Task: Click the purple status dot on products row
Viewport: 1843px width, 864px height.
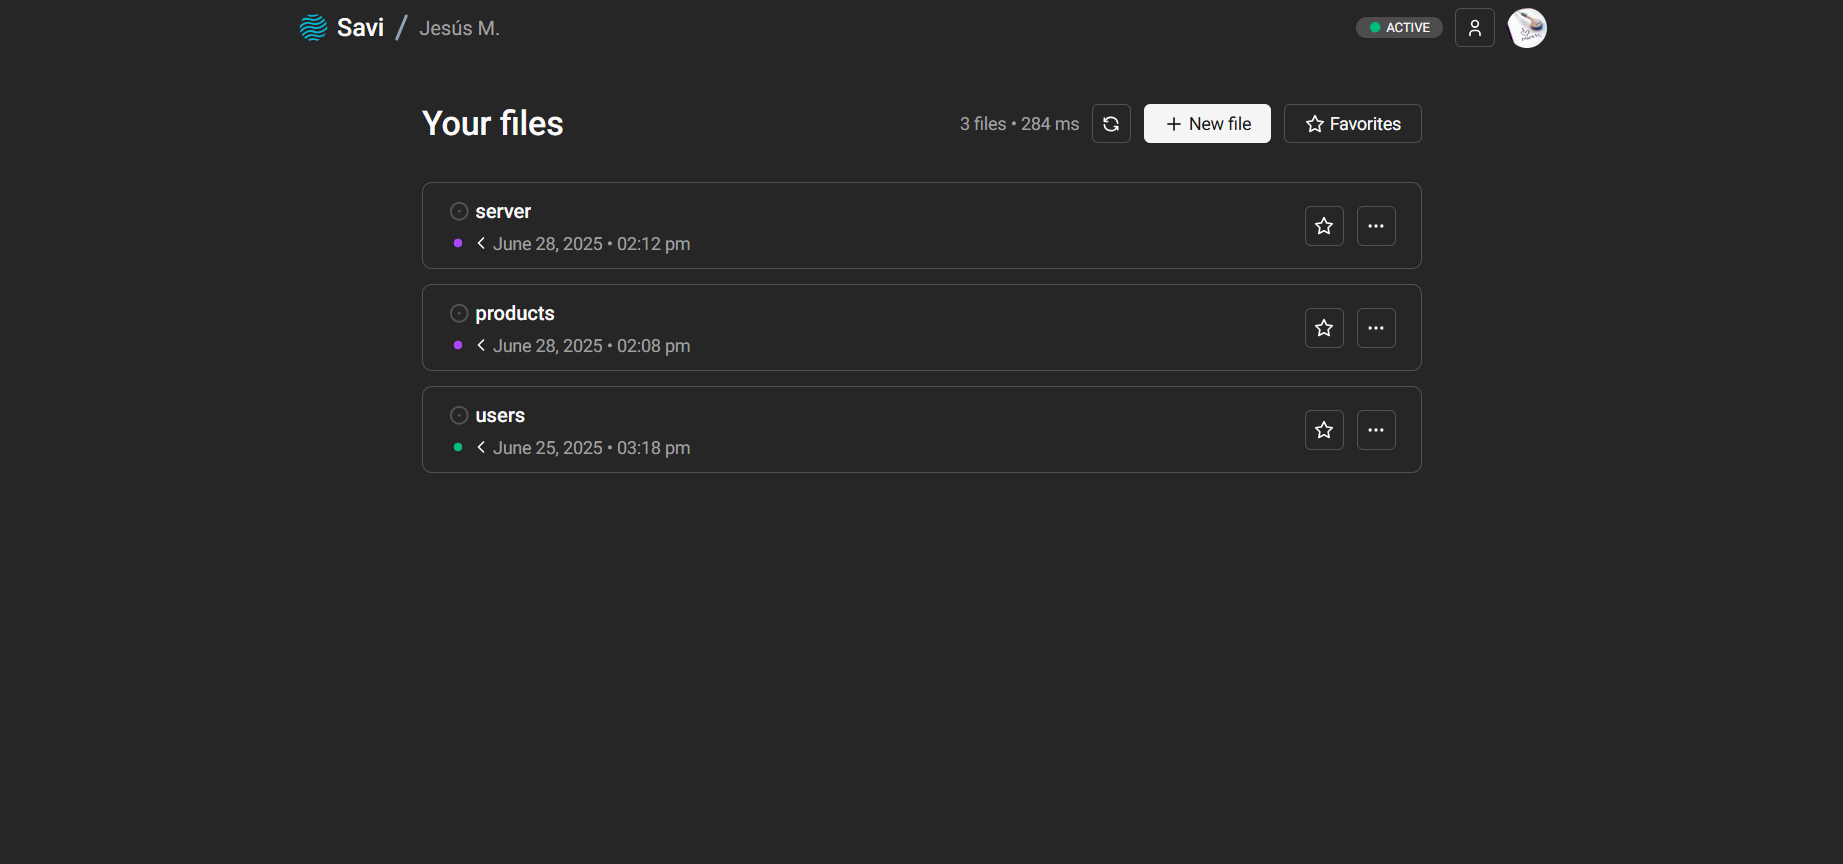Action: tap(458, 345)
